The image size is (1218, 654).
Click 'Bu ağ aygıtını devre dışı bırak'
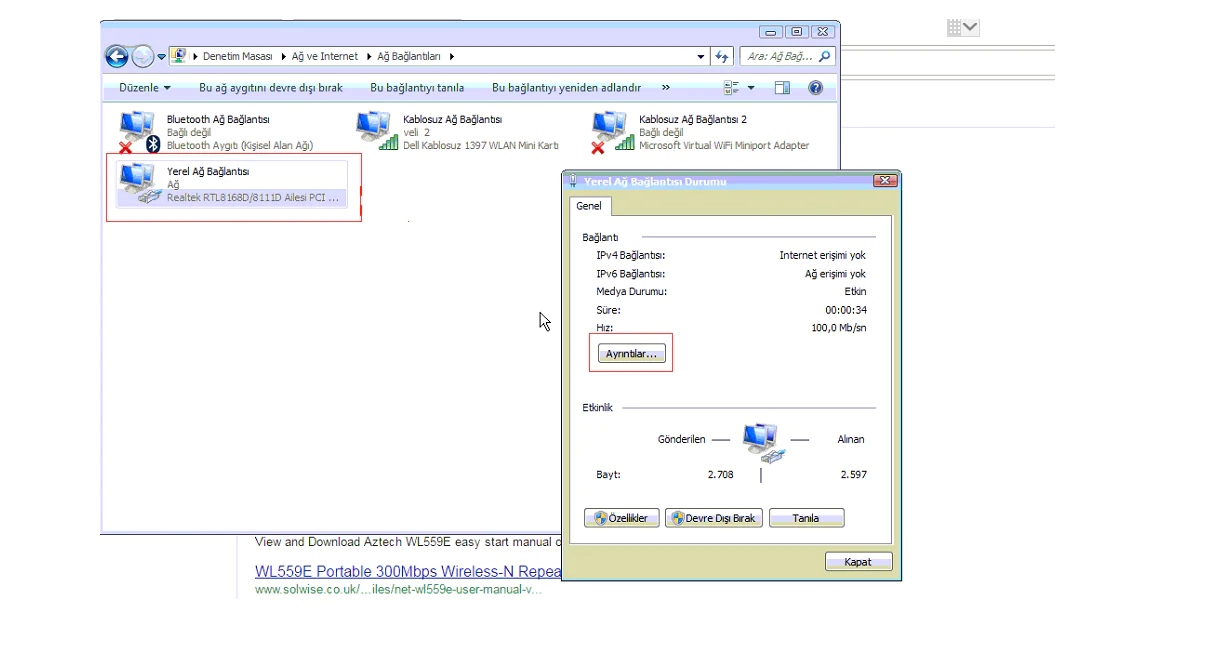tap(270, 88)
